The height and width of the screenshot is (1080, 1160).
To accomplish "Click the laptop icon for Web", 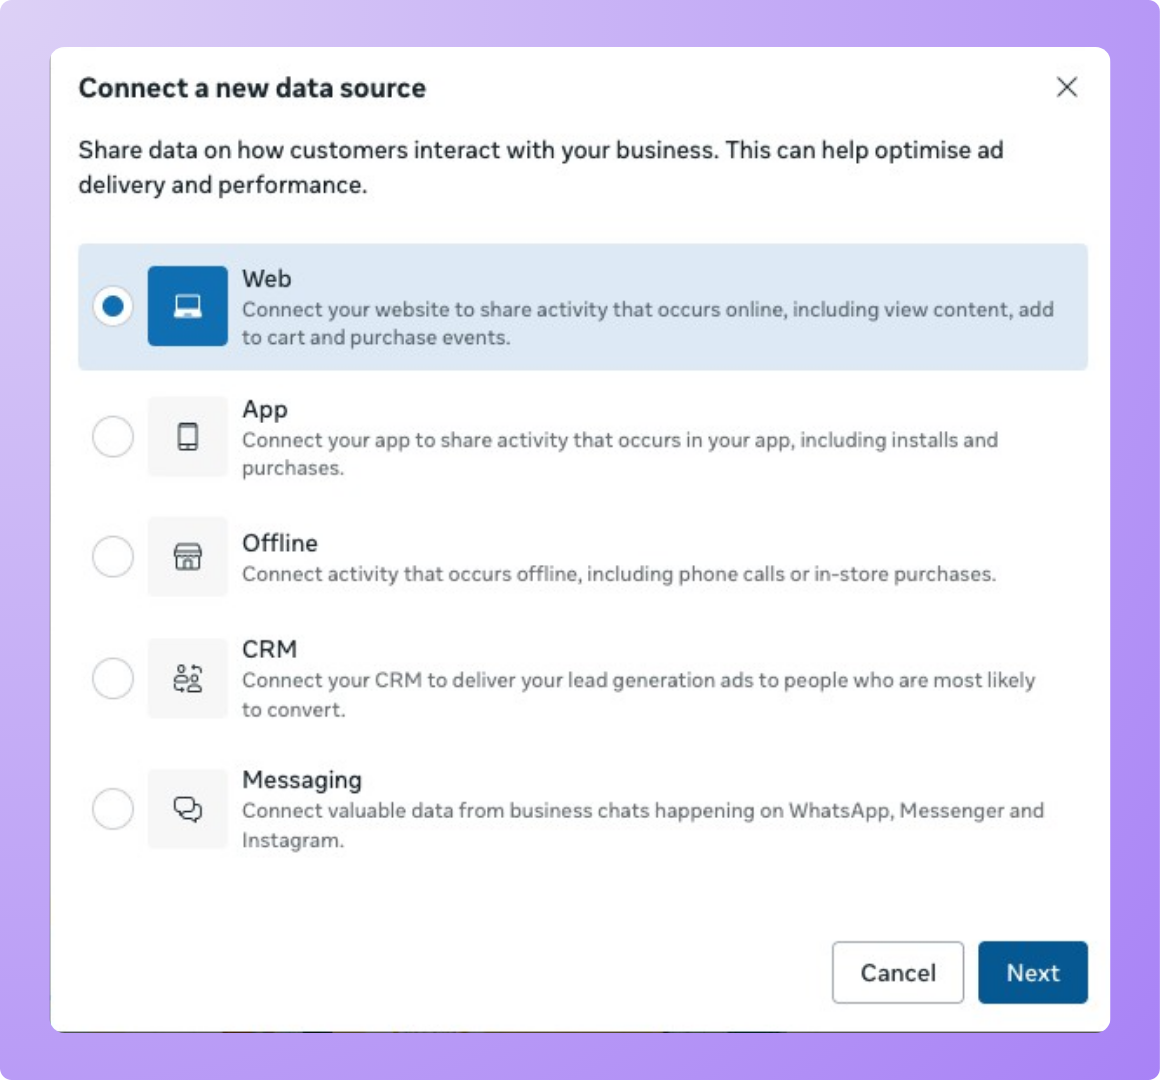I will click(188, 306).
